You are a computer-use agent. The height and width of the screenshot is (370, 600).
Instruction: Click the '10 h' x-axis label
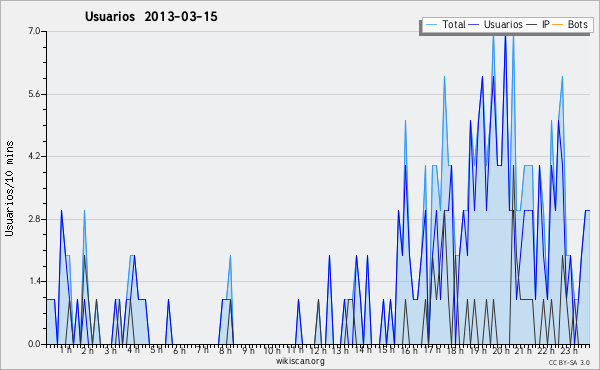point(272,350)
